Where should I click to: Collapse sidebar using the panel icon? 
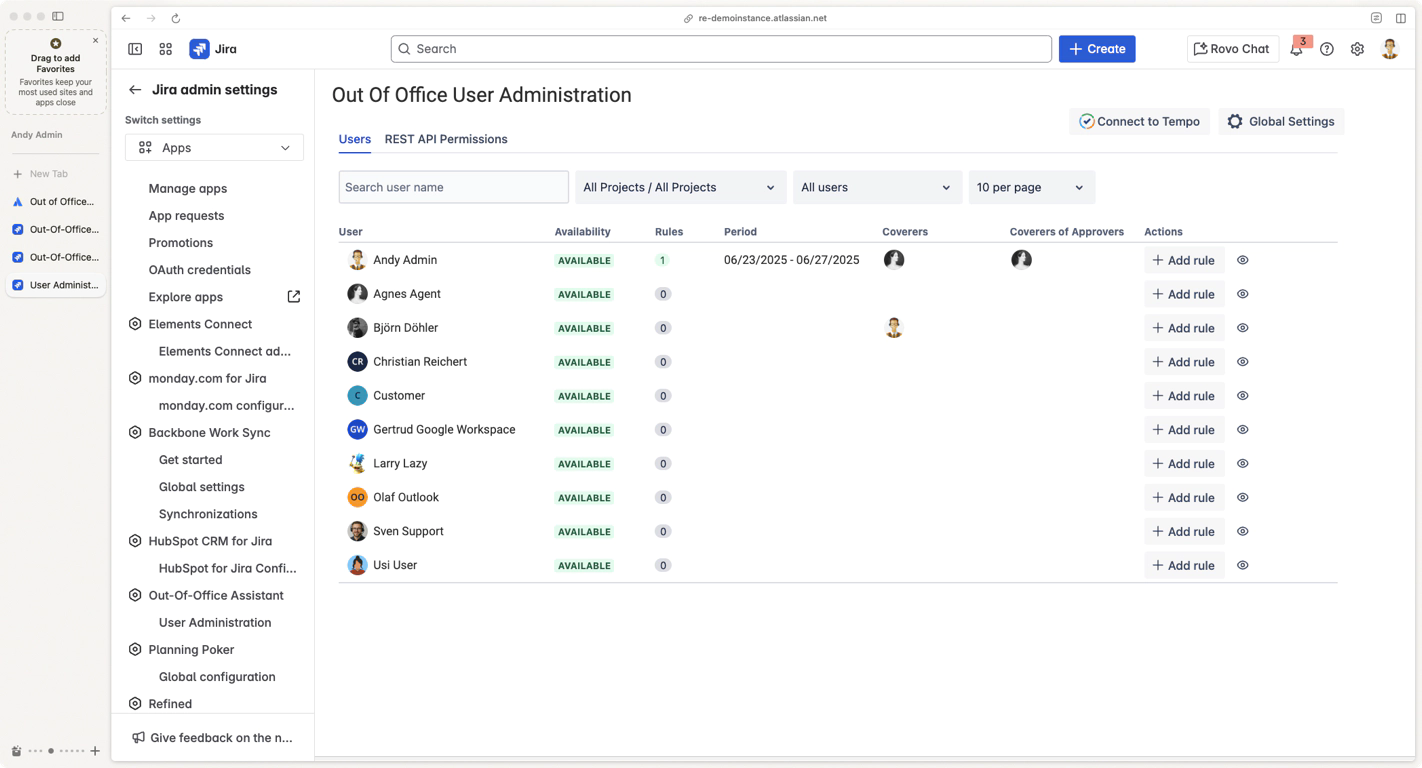coord(135,49)
